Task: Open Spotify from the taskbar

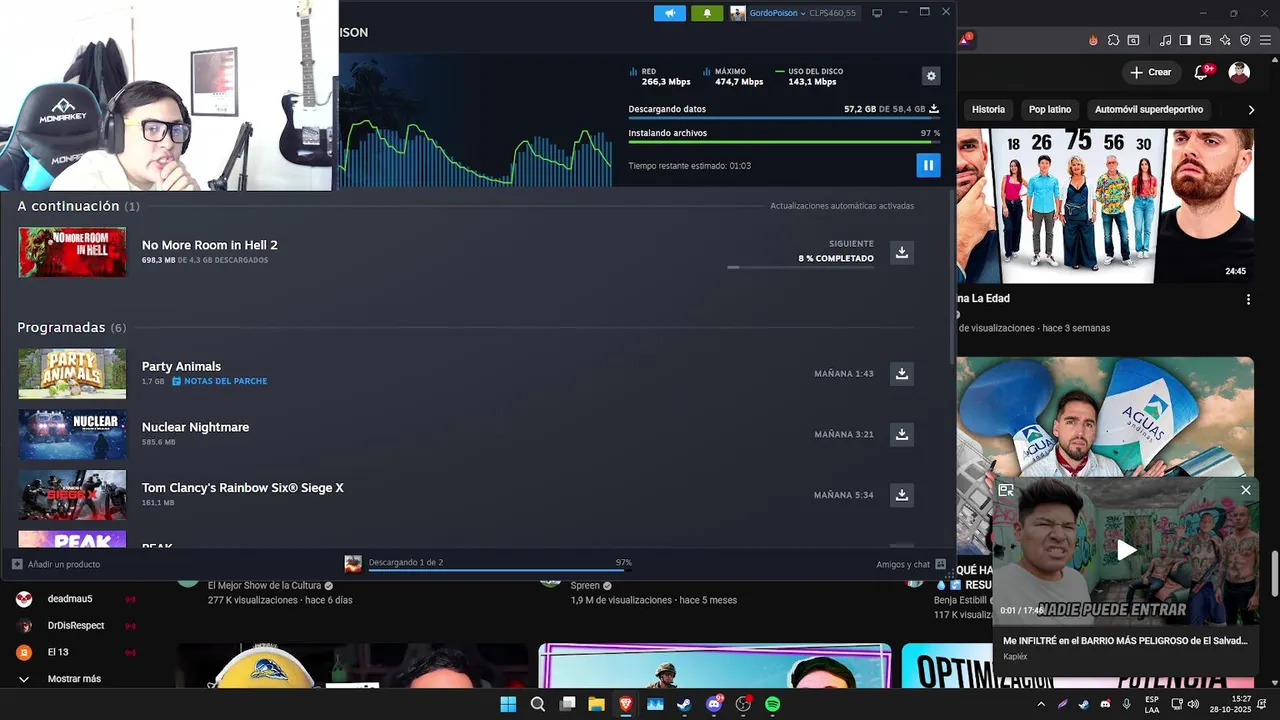Action: [x=772, y=704]
